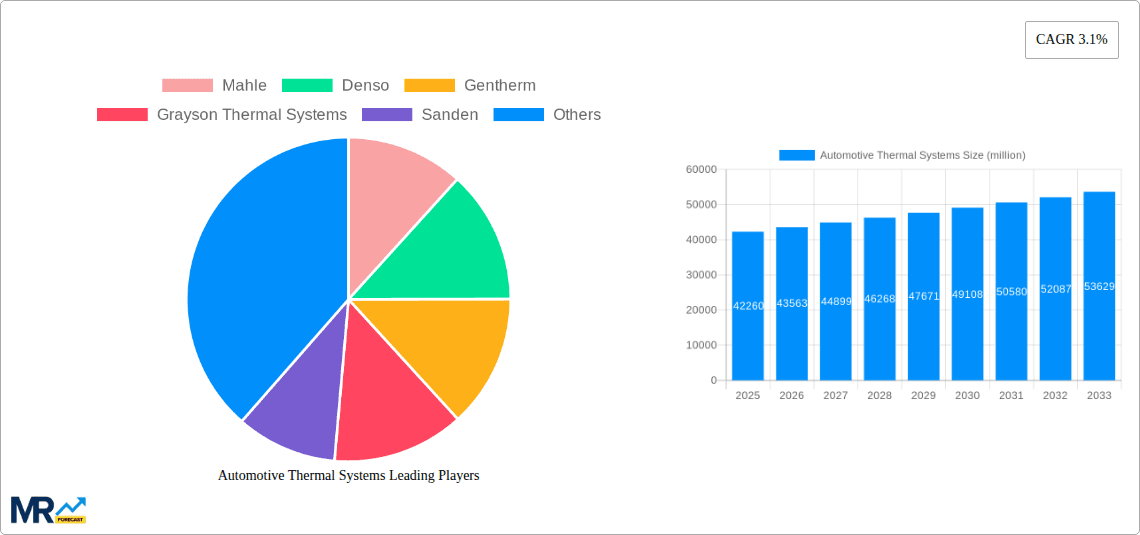Screen dimensions: 1140x535
Task: Click the Gentherm legend label
Action: point(499,86)
